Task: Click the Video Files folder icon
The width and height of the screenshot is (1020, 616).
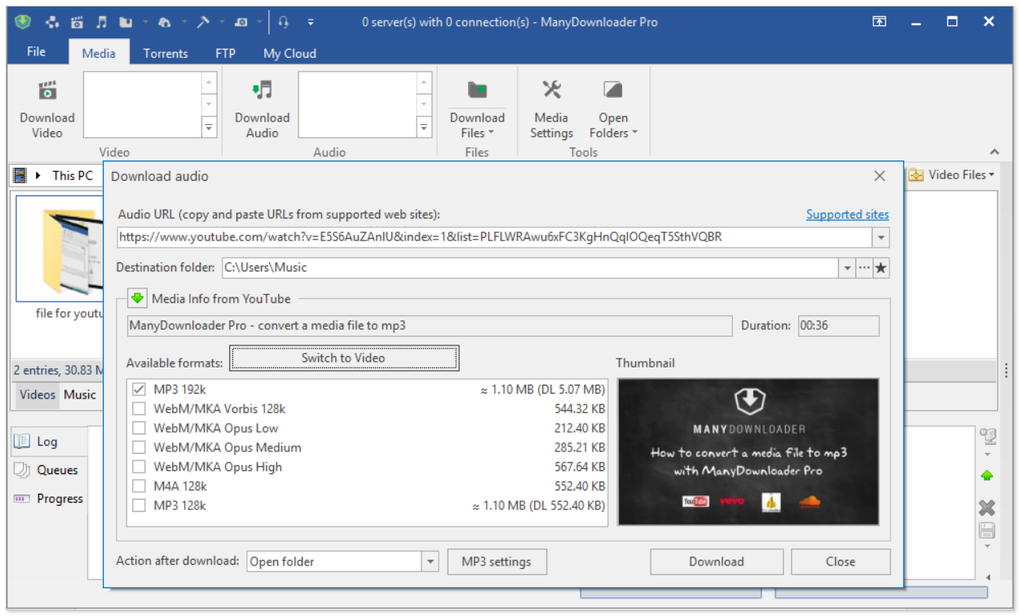Action: coord(916,175)
